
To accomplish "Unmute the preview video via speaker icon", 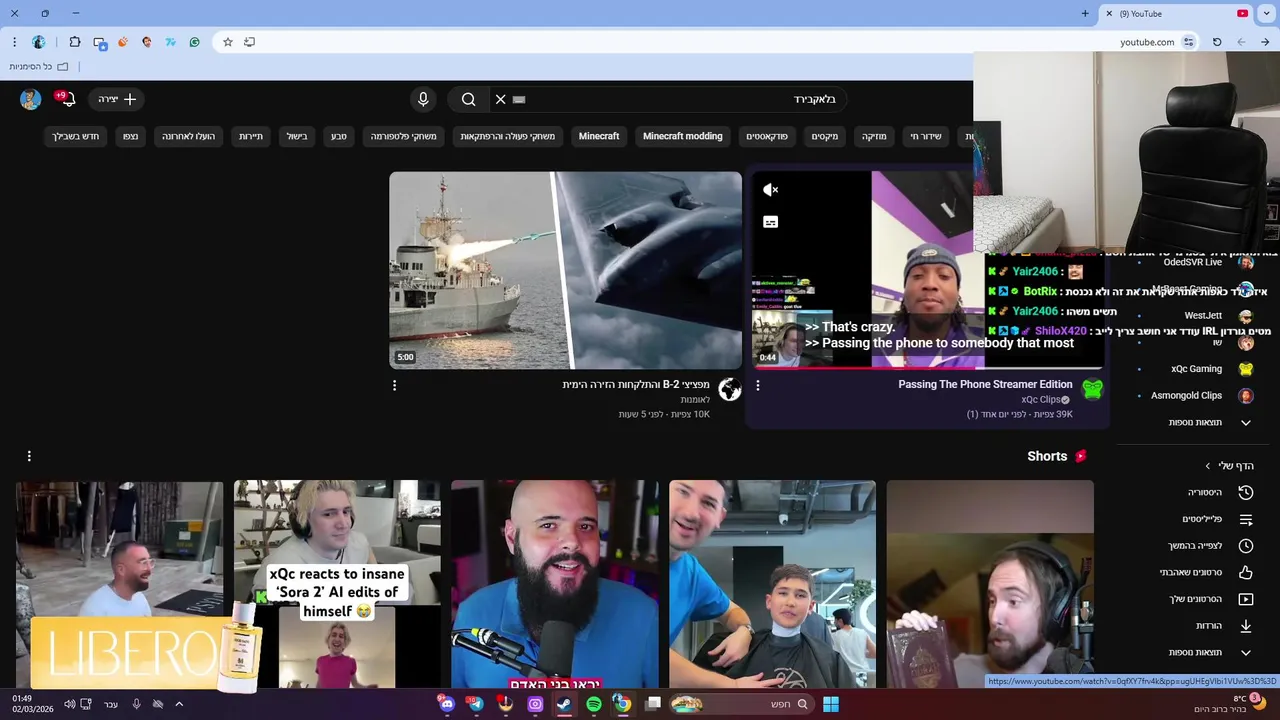I will pos(770,190).
